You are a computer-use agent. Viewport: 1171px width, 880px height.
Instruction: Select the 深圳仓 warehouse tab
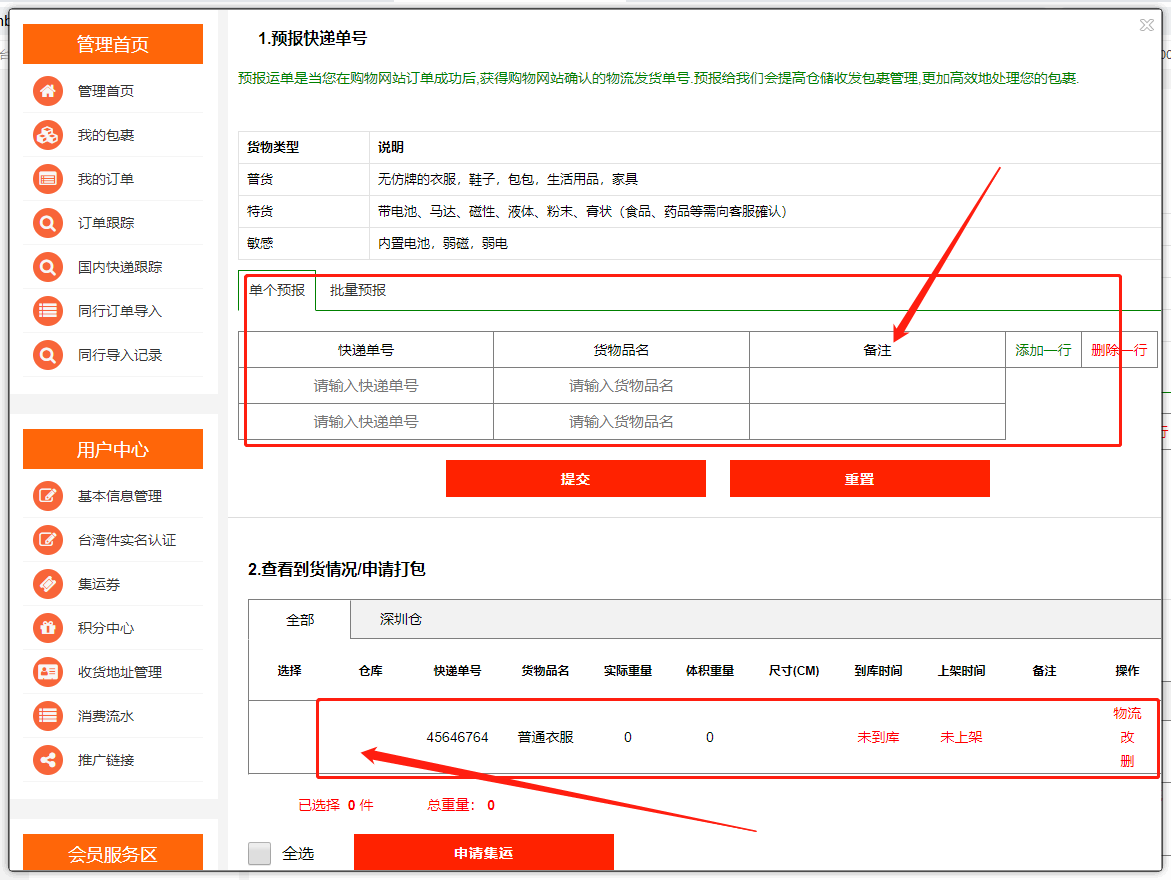400,620
